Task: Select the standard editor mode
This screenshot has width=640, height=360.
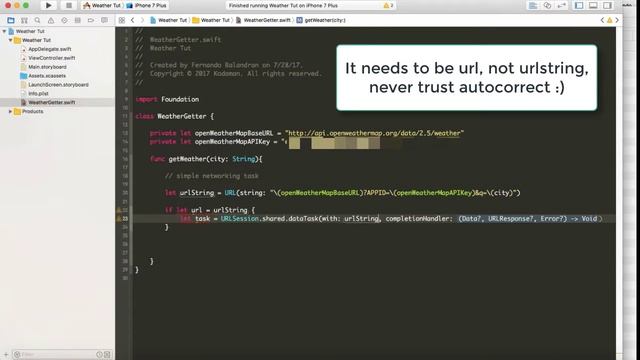Action: click(x=533, y=5)
